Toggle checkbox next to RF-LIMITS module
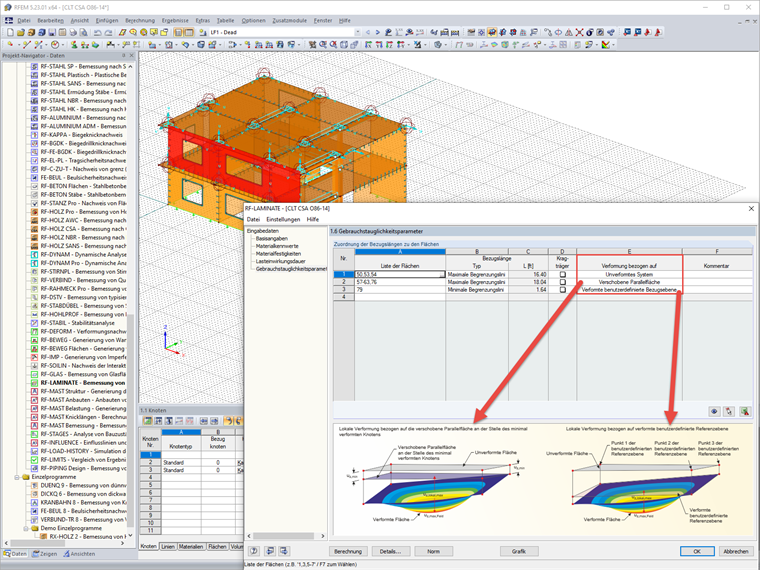Image resolution: width=760 pixels, height=570 pixels. (34, 459)
